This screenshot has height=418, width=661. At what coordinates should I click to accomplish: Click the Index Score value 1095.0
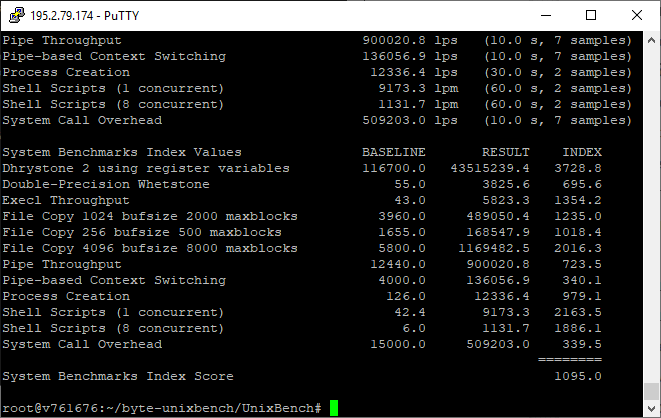point(578,376)
